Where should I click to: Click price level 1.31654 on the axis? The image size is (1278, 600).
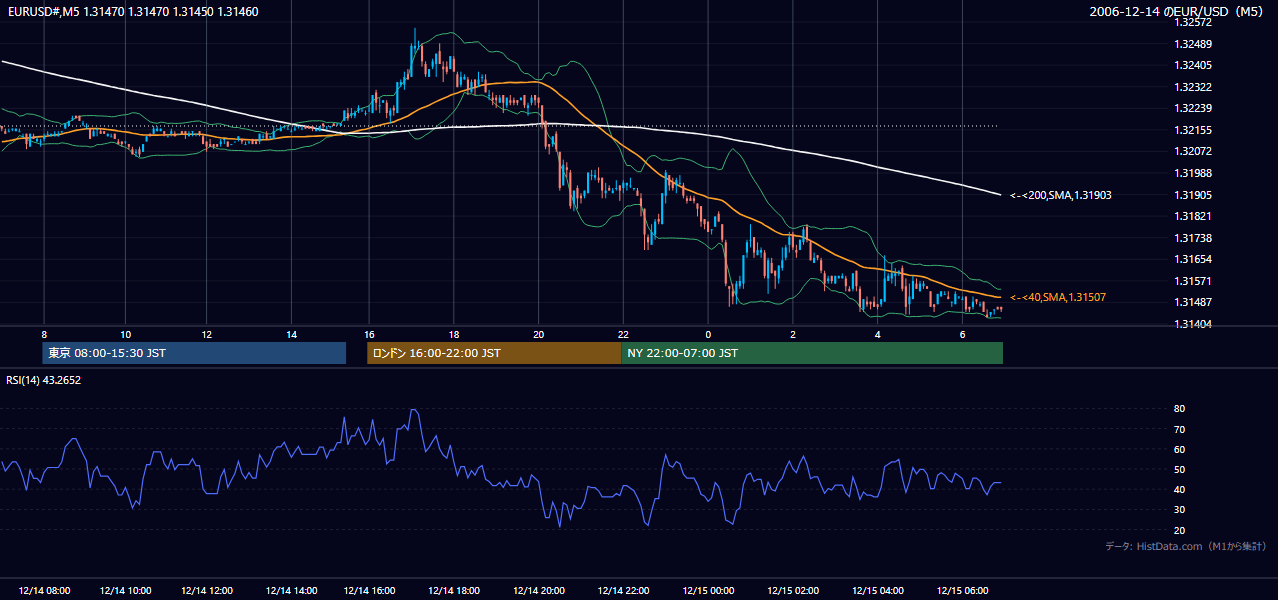(1193, 259)
